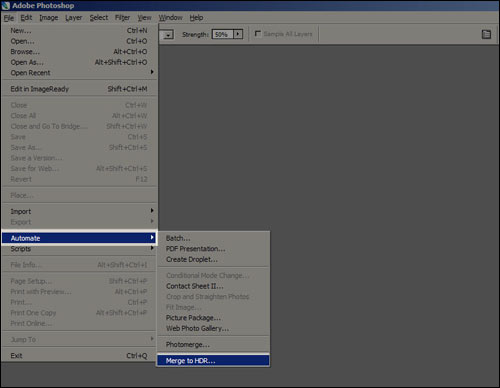The image size is (500, 388).
Task: Click the Photoshop feather icon in title bar
Action: pyautogui.click(x=6, y=5)
